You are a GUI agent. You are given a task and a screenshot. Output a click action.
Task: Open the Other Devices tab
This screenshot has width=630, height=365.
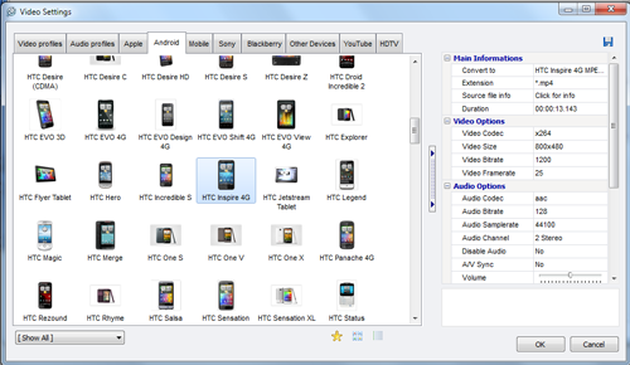[312, 43]
